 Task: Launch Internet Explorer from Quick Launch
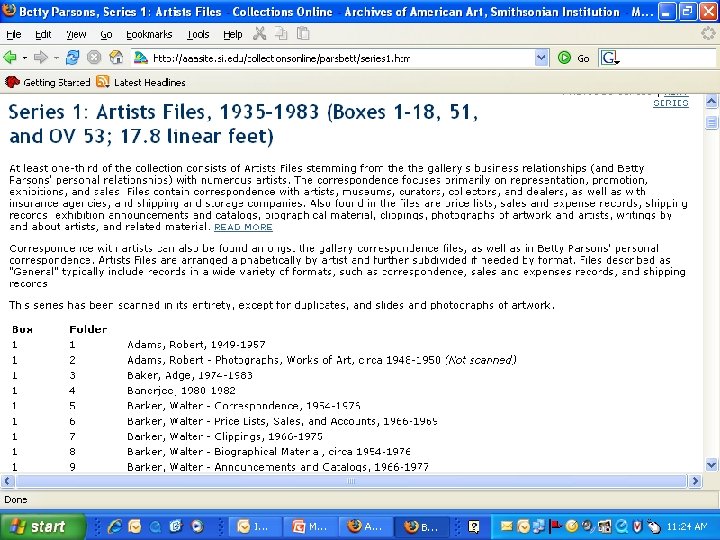114,526
